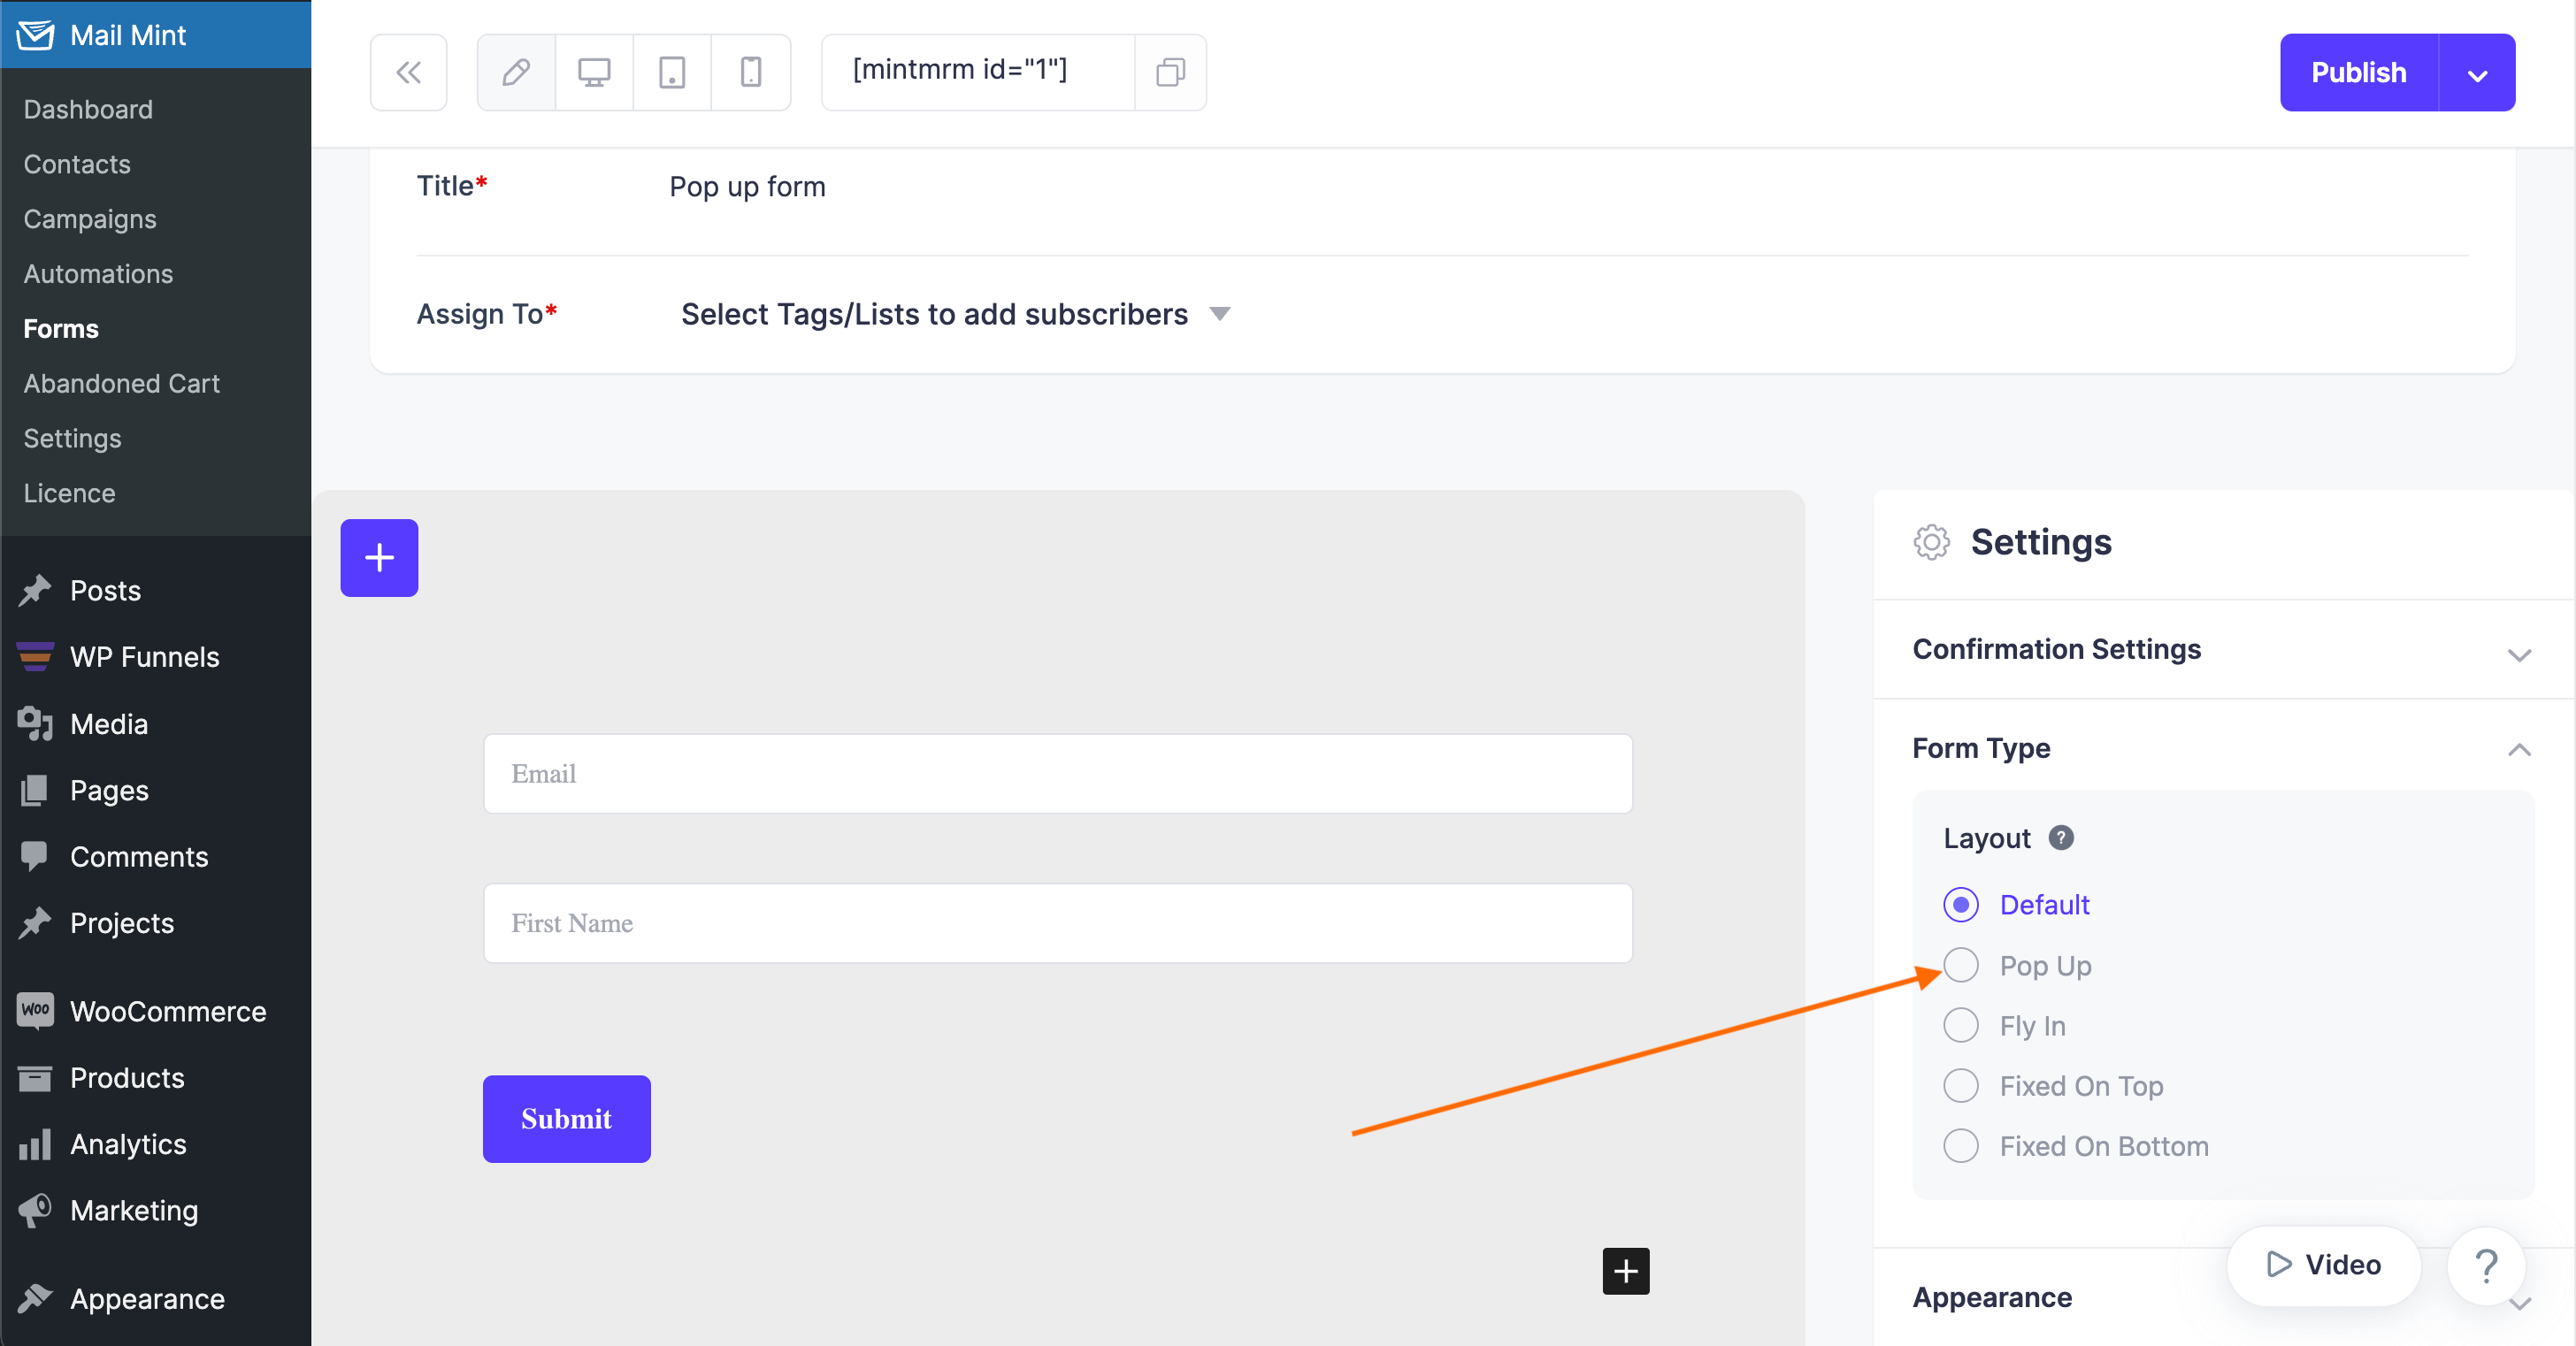The height and width of the screenshot is (1346, 2576).
Task: Navigate to Forms menu item
Action: 59,327
